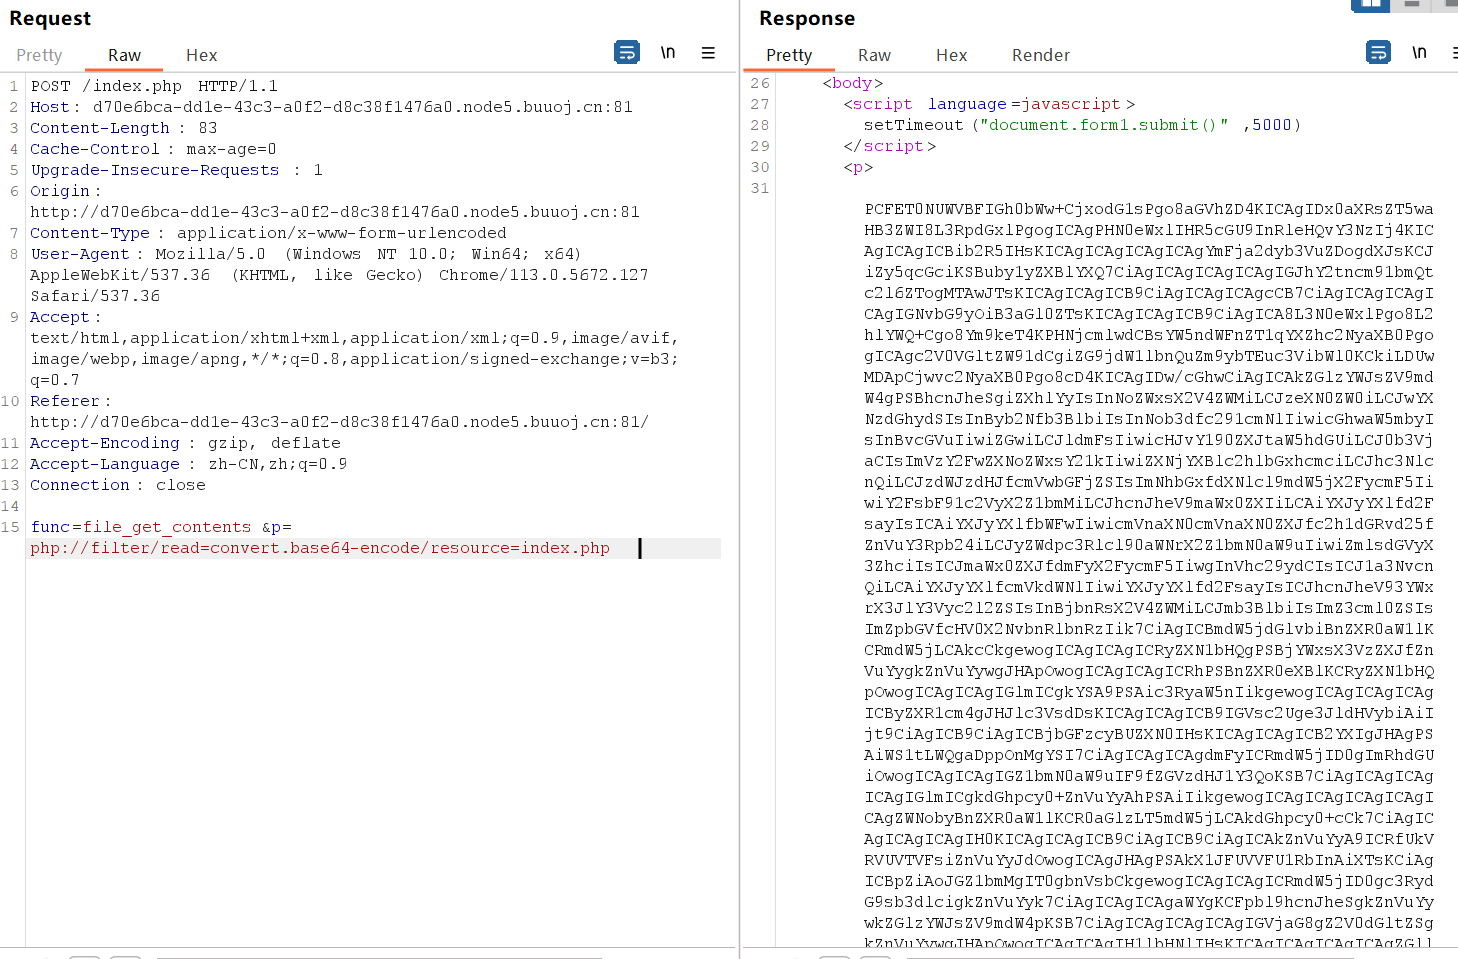Viewport: 1458px width, 959px height.
Task: Click the 'Origin' header name
Action: pos(60,191)
